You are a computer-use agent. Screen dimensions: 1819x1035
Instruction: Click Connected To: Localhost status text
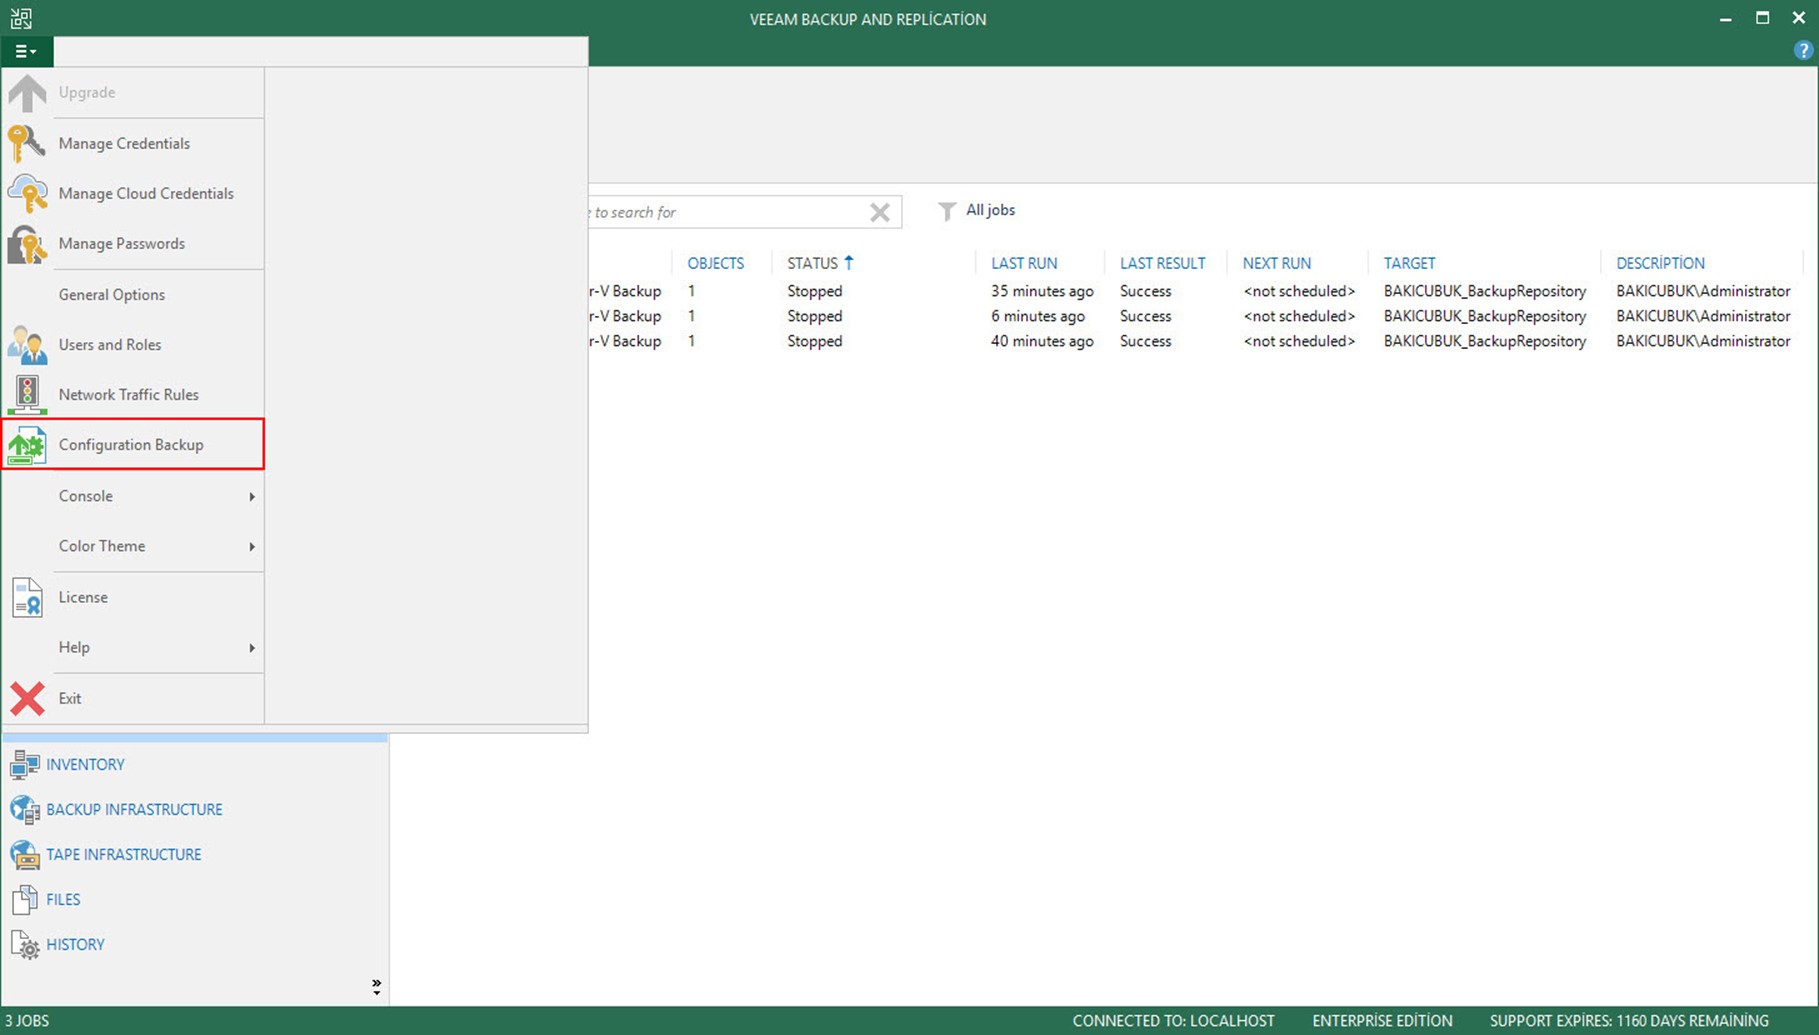pyautogui.click(x=1173, y=1021)
